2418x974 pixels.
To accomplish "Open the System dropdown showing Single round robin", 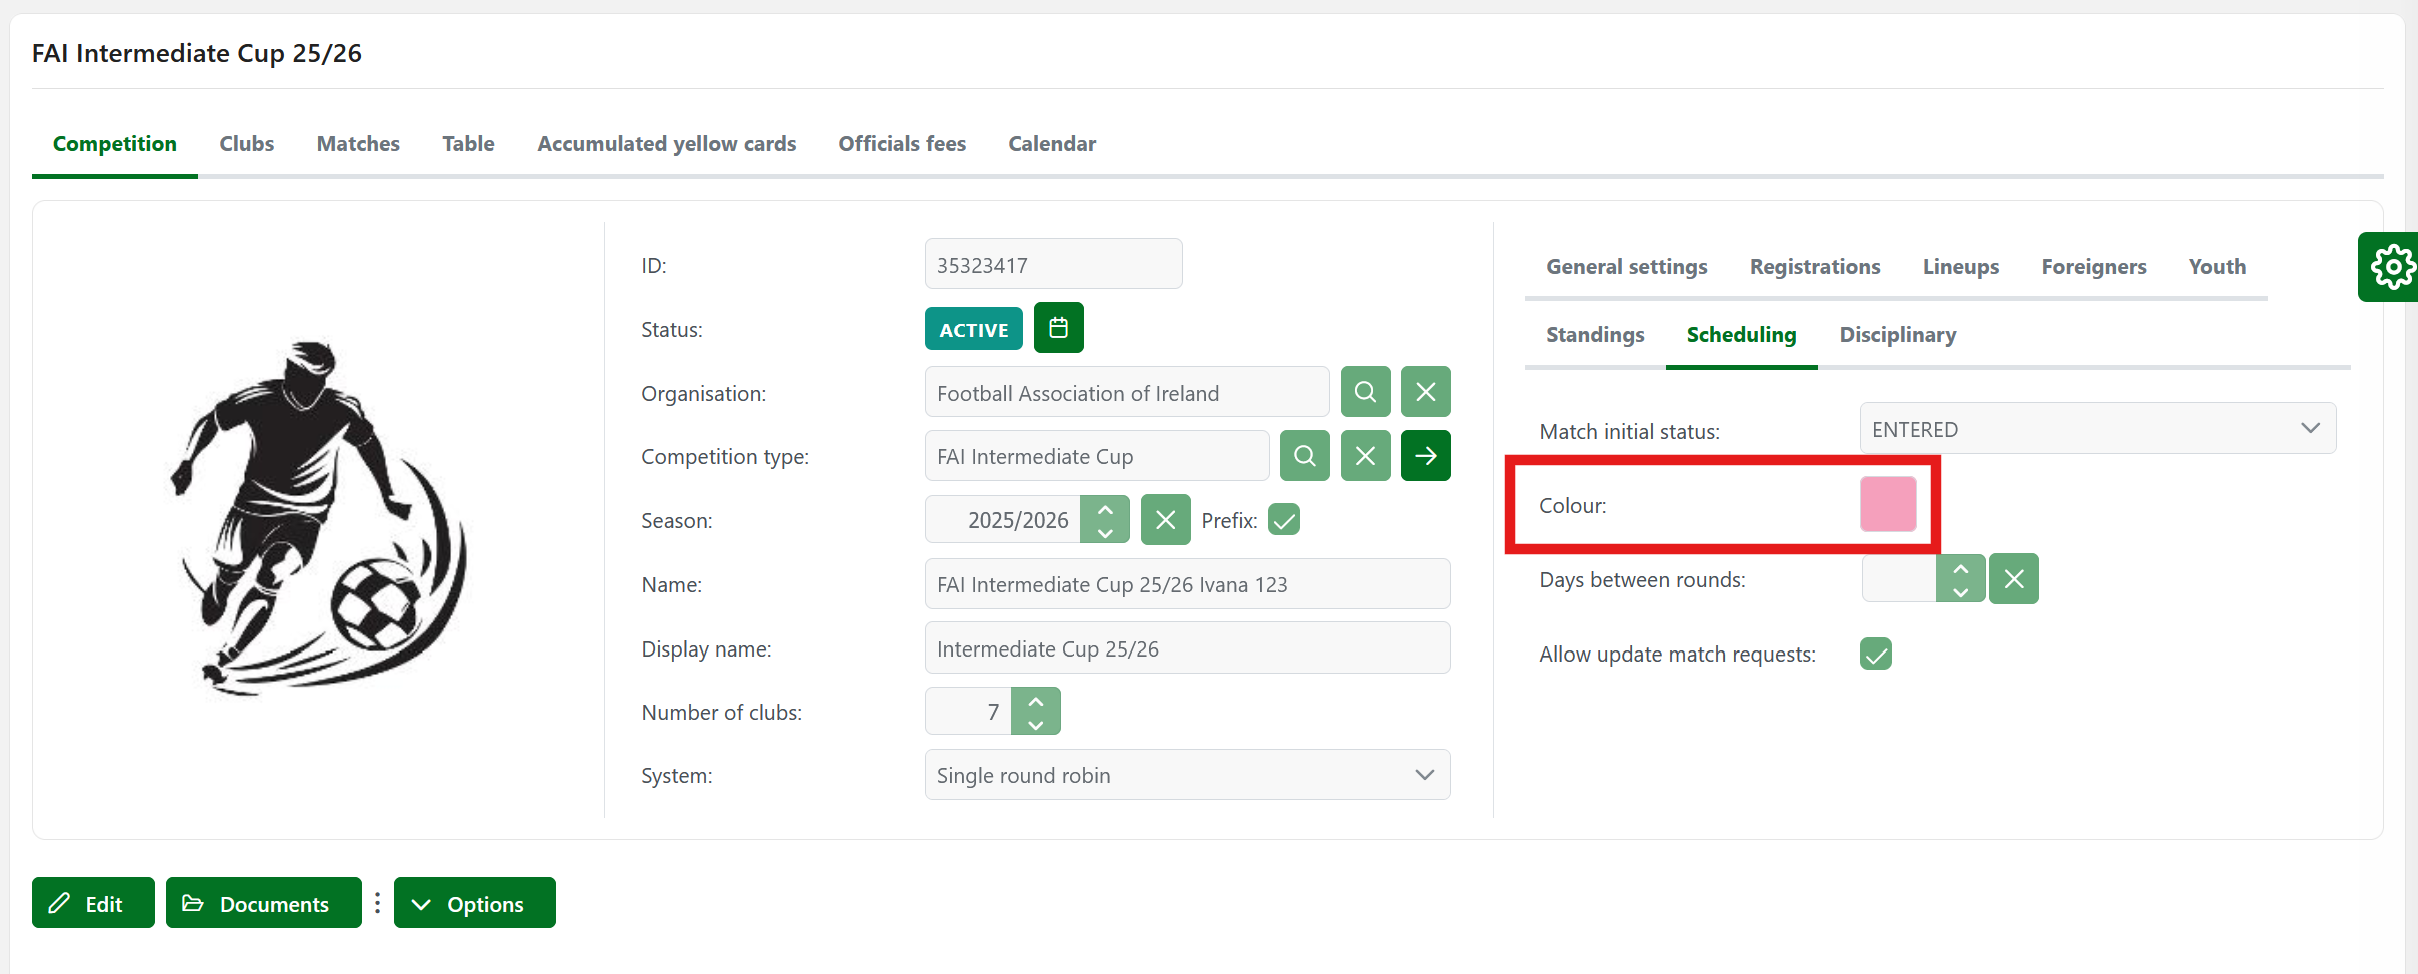I will (1187, 775).
